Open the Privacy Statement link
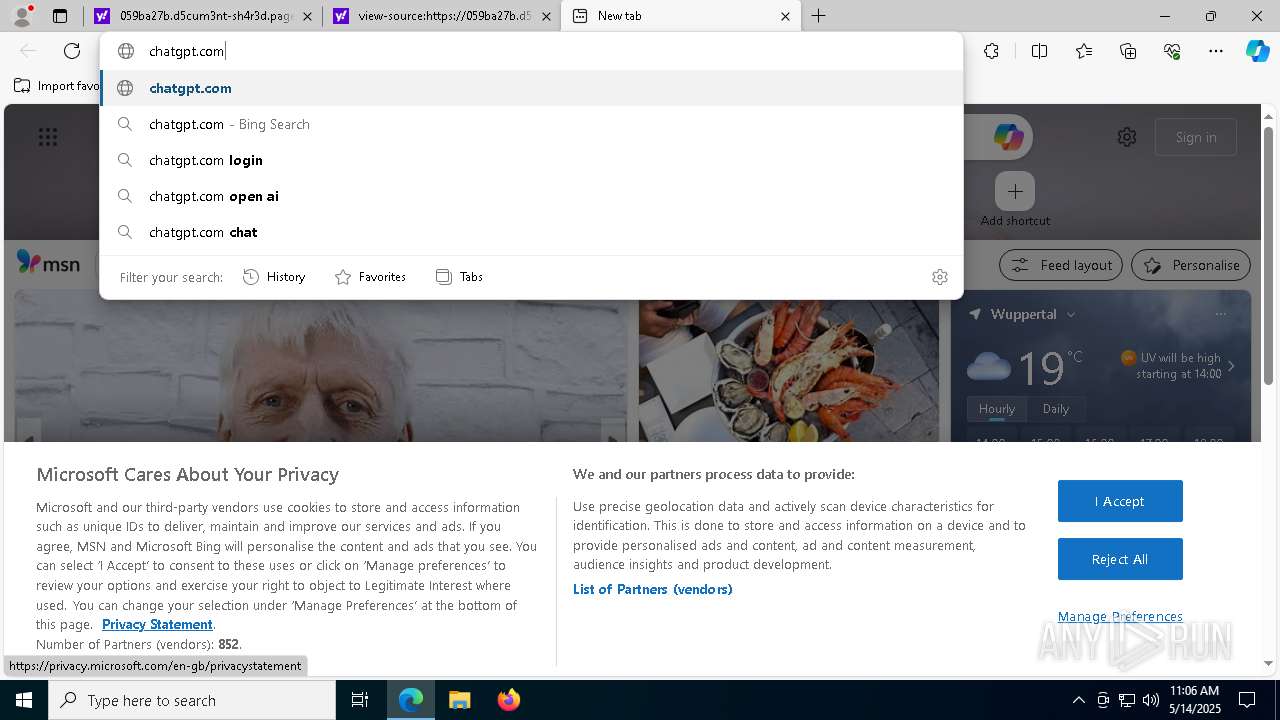This screenshot has width=1280, height=720. click(157, 624)
